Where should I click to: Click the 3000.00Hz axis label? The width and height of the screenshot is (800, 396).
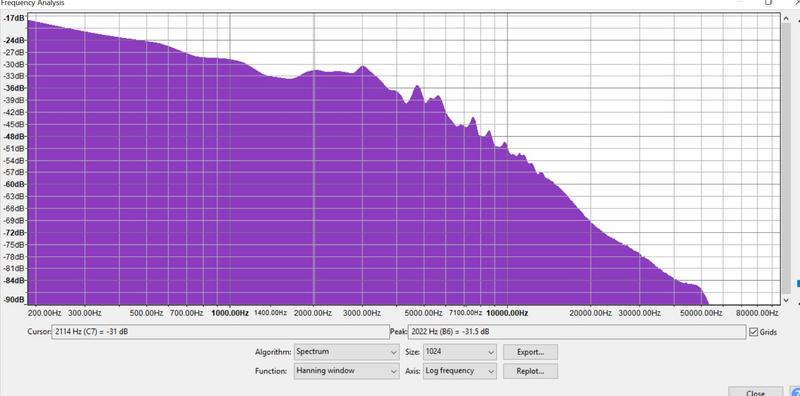362,313
